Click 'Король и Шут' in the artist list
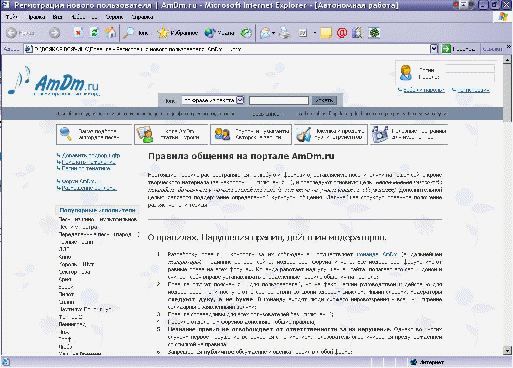The height and width of the screenshot is (368, 513). [77, 264]
